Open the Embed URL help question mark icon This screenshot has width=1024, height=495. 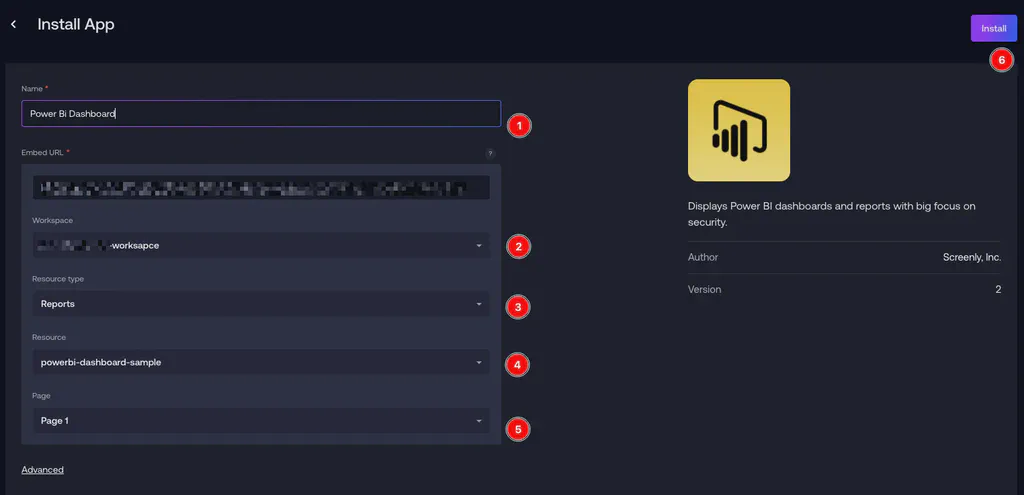[x=490, y=154]
